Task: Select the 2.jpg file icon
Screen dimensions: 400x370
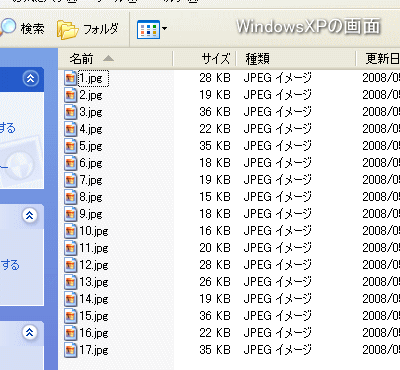Action: (70, 95)
